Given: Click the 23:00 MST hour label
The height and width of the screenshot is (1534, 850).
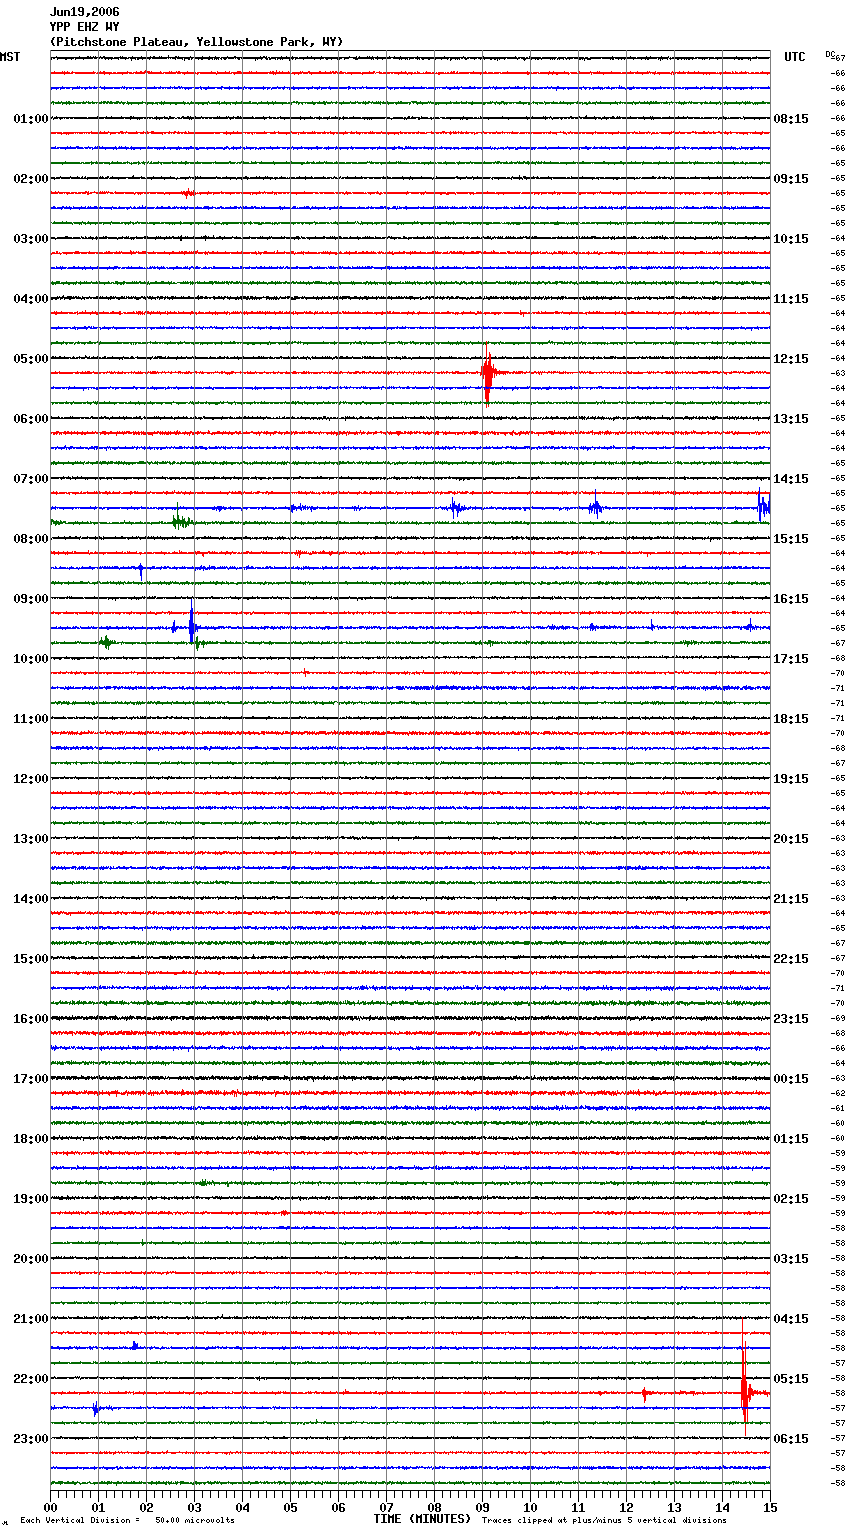Looking at the screenshot, I should [30, 1439].
